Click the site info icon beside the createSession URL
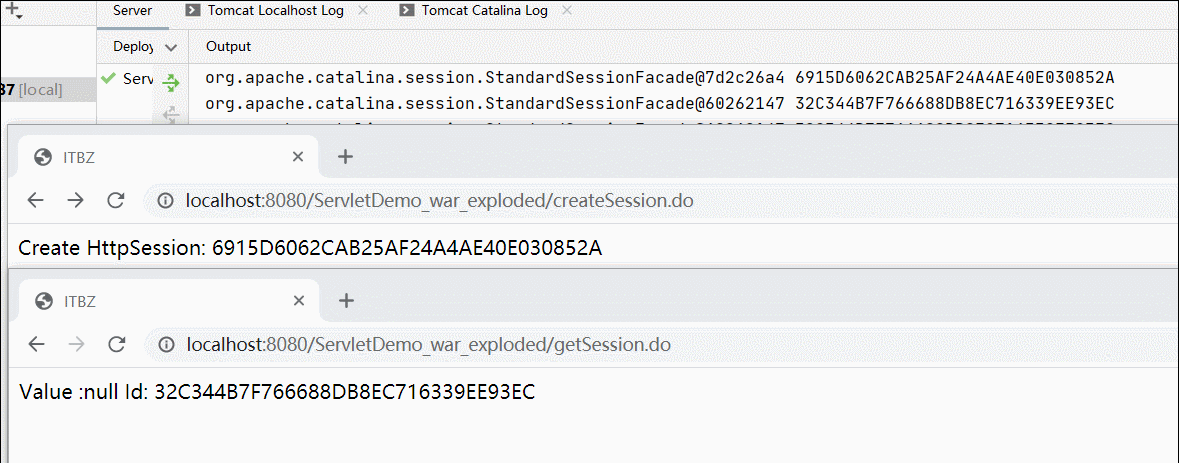Viewport: 1179px width, 463px height. [165, 201]
